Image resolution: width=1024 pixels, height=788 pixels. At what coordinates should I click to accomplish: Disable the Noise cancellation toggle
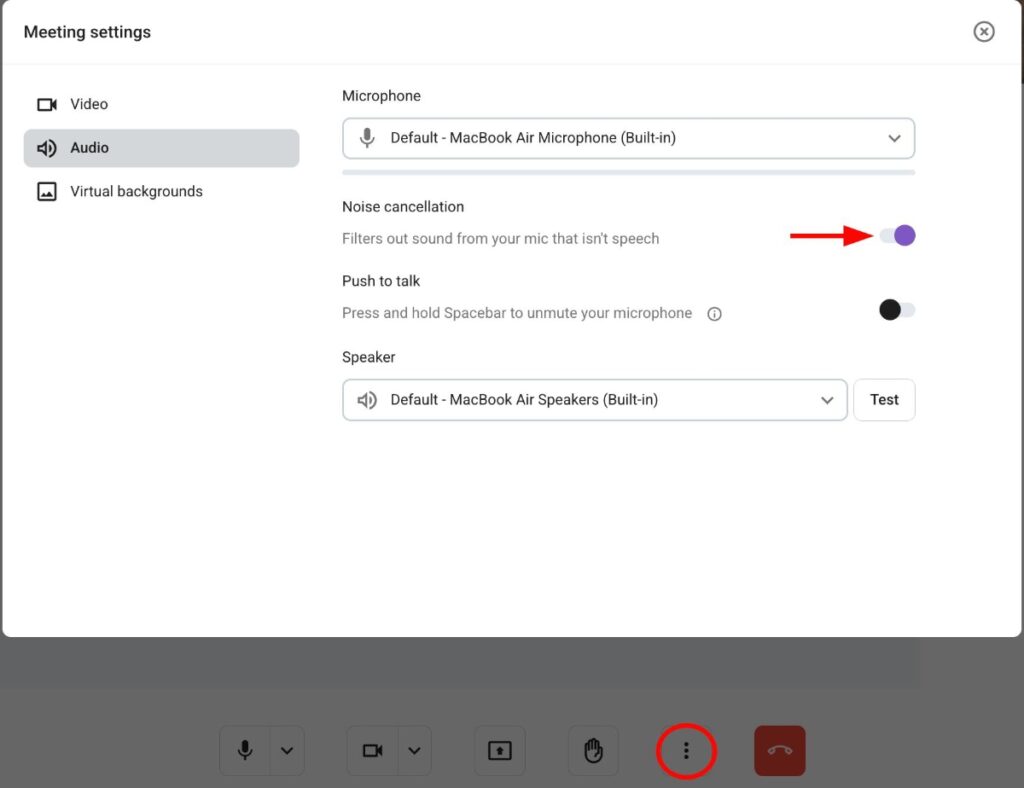point(897,236)
